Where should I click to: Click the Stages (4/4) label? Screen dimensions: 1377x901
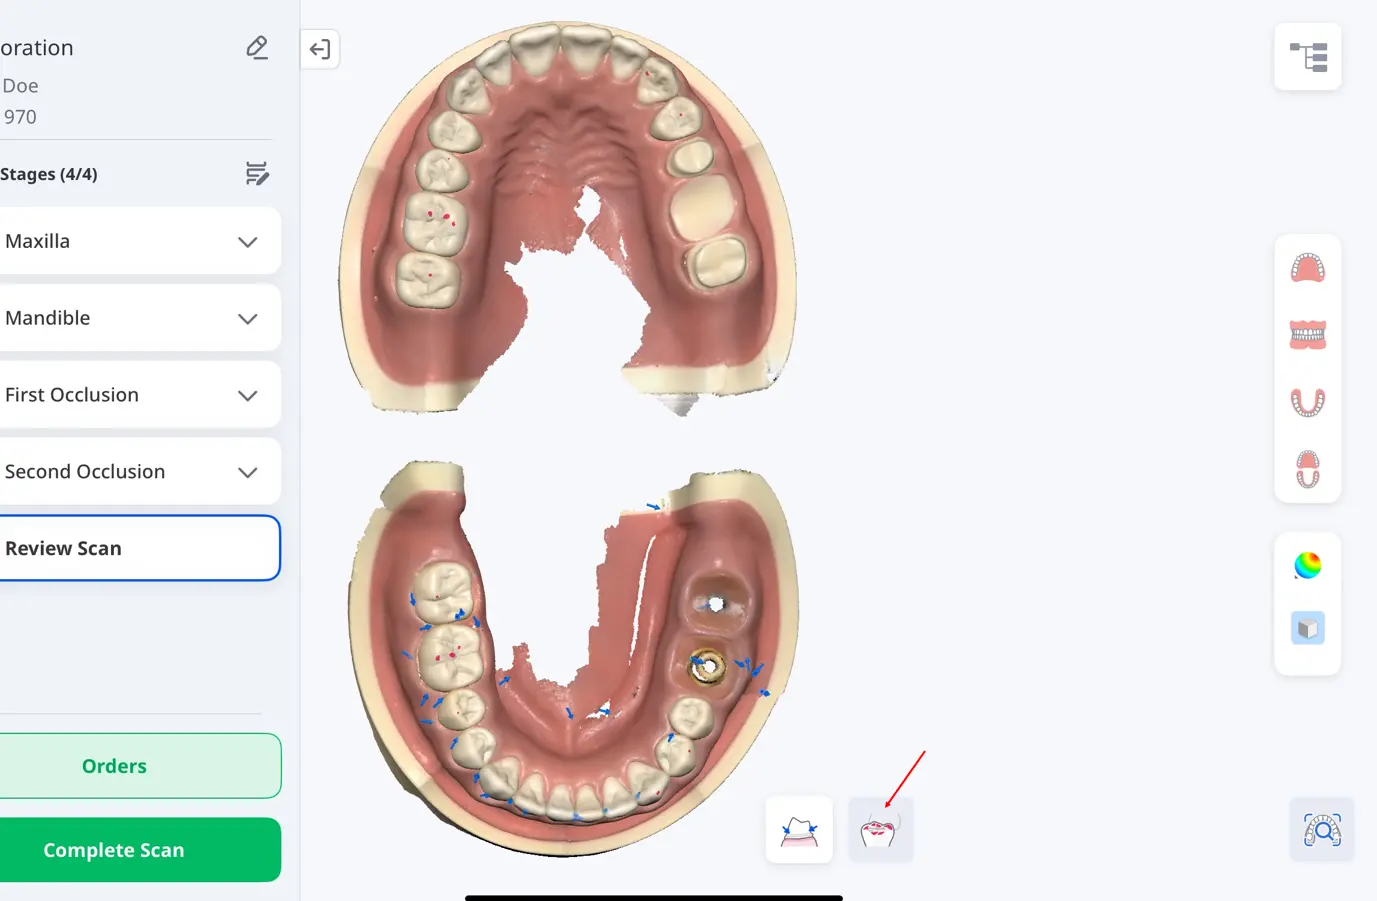tap(49, 174)
